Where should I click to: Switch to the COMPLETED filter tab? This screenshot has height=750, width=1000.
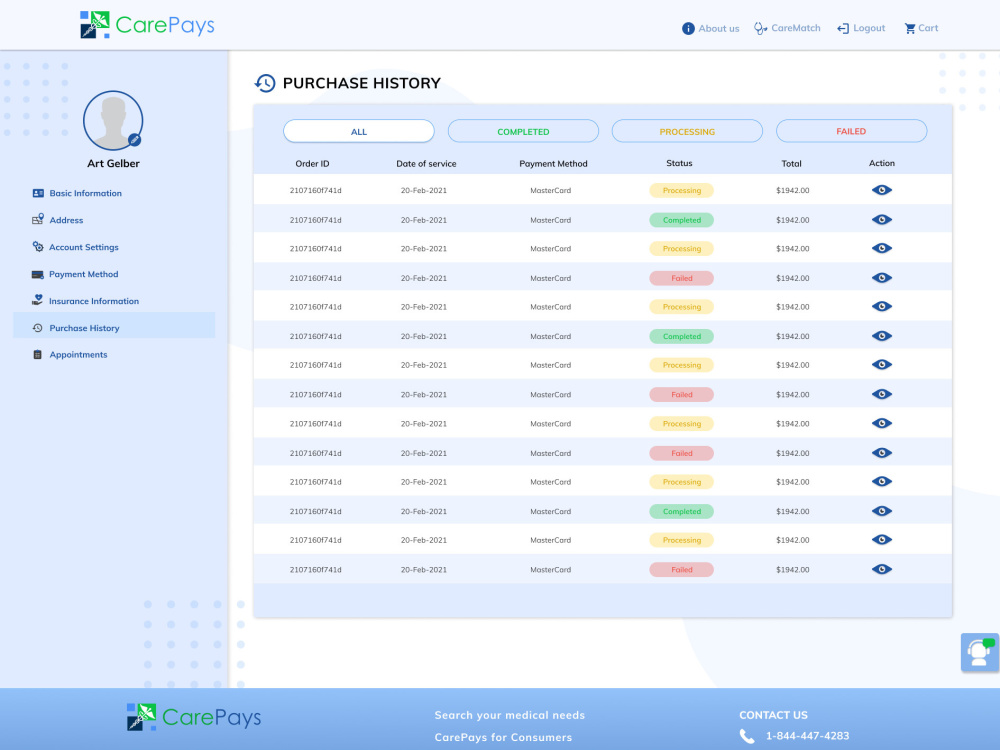(523, 131)
